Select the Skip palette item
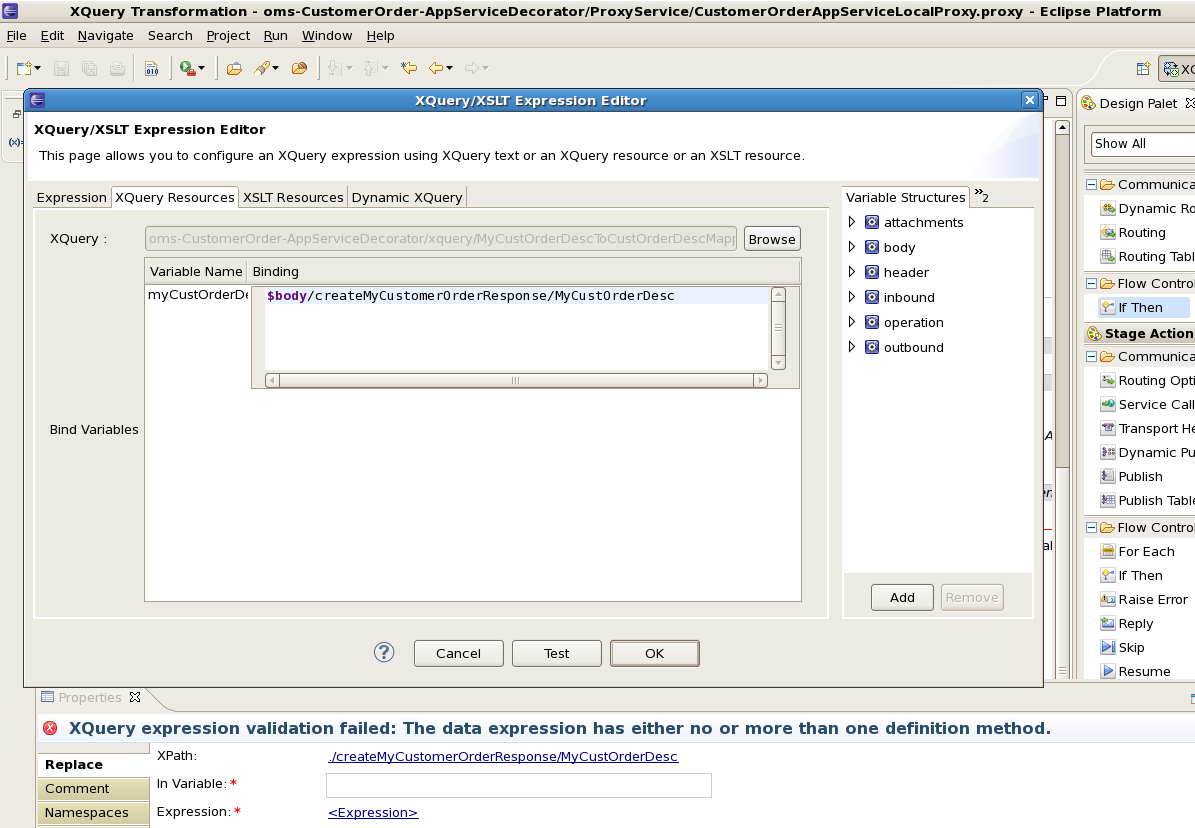 pos(1123,647)
